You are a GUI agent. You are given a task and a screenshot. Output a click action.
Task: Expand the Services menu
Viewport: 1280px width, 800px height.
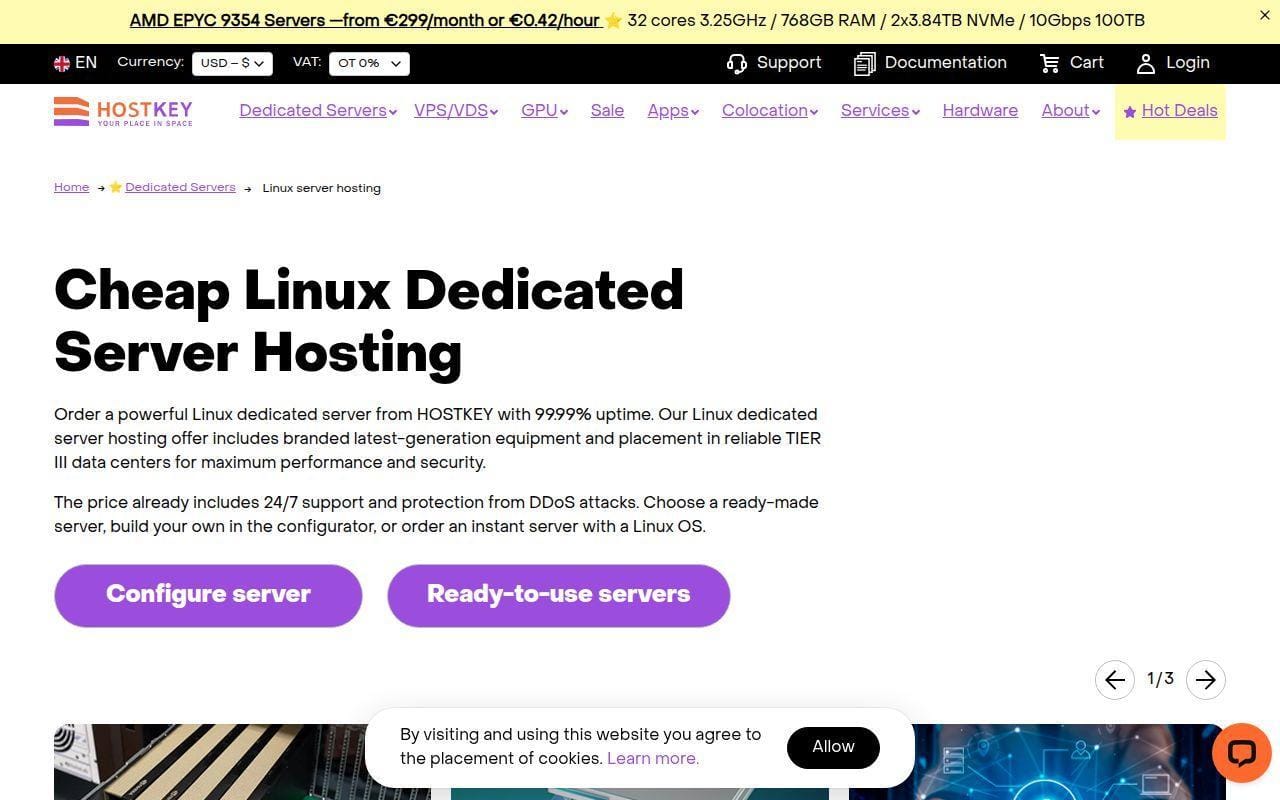880,111
